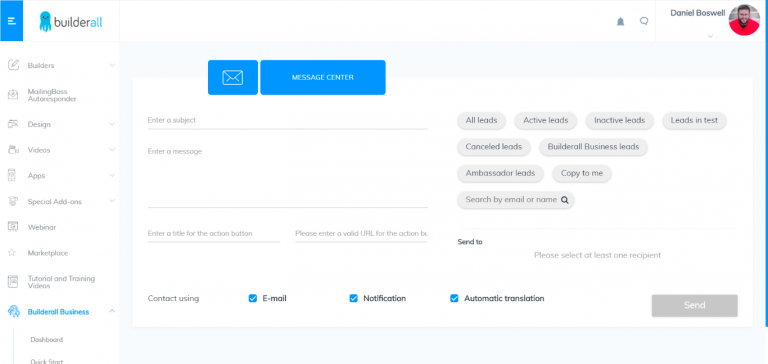This screenshot has width=768, height=364.
Task: Click the Marketplace star icon
Action: point(12,253)
